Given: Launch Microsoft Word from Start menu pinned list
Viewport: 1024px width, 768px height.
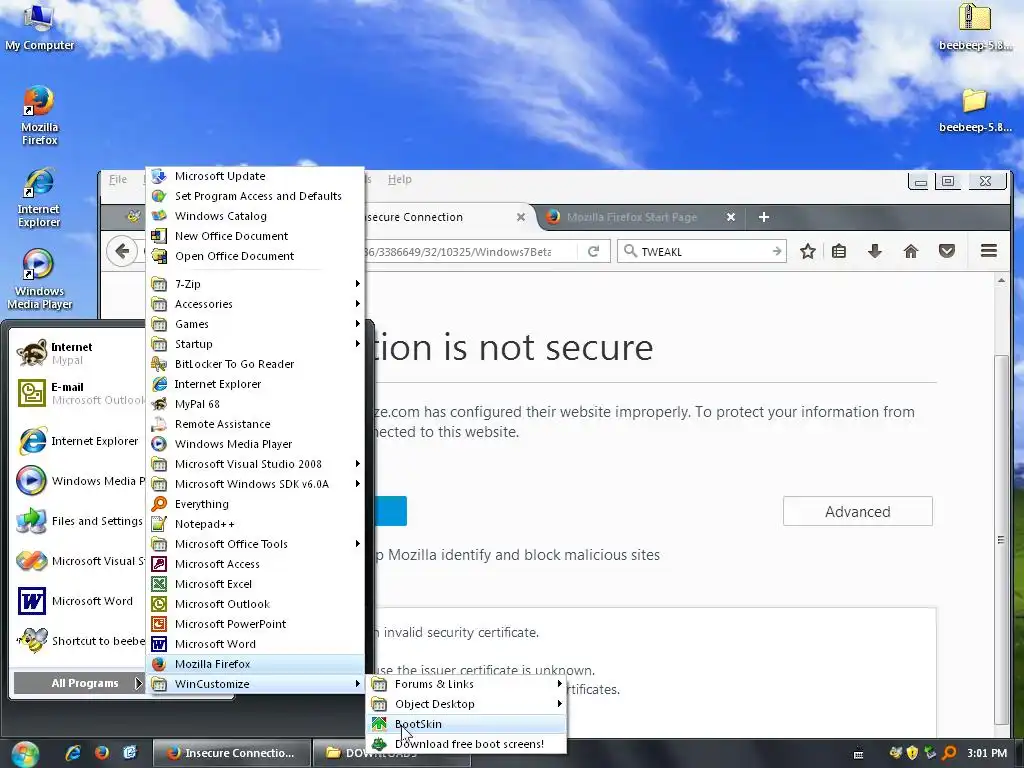Looking at the screenshot, I should point(78,601).
